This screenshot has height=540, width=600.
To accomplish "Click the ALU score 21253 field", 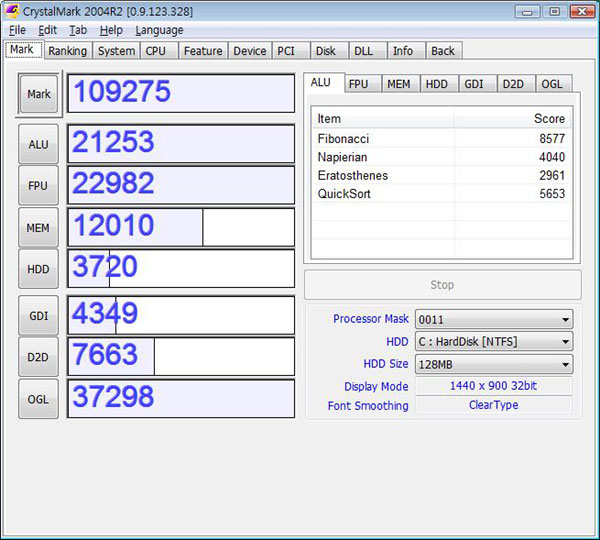I will [181, 144].
